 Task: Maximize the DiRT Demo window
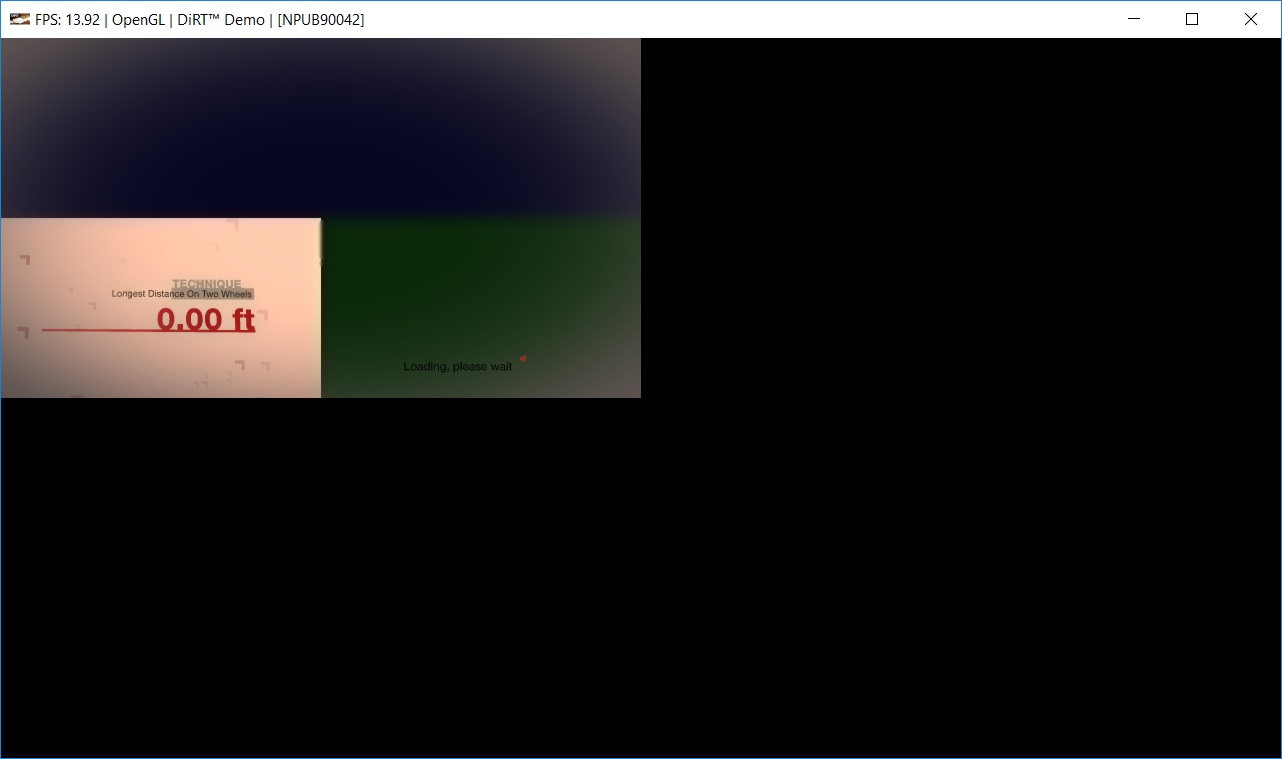pos(1192,19)
